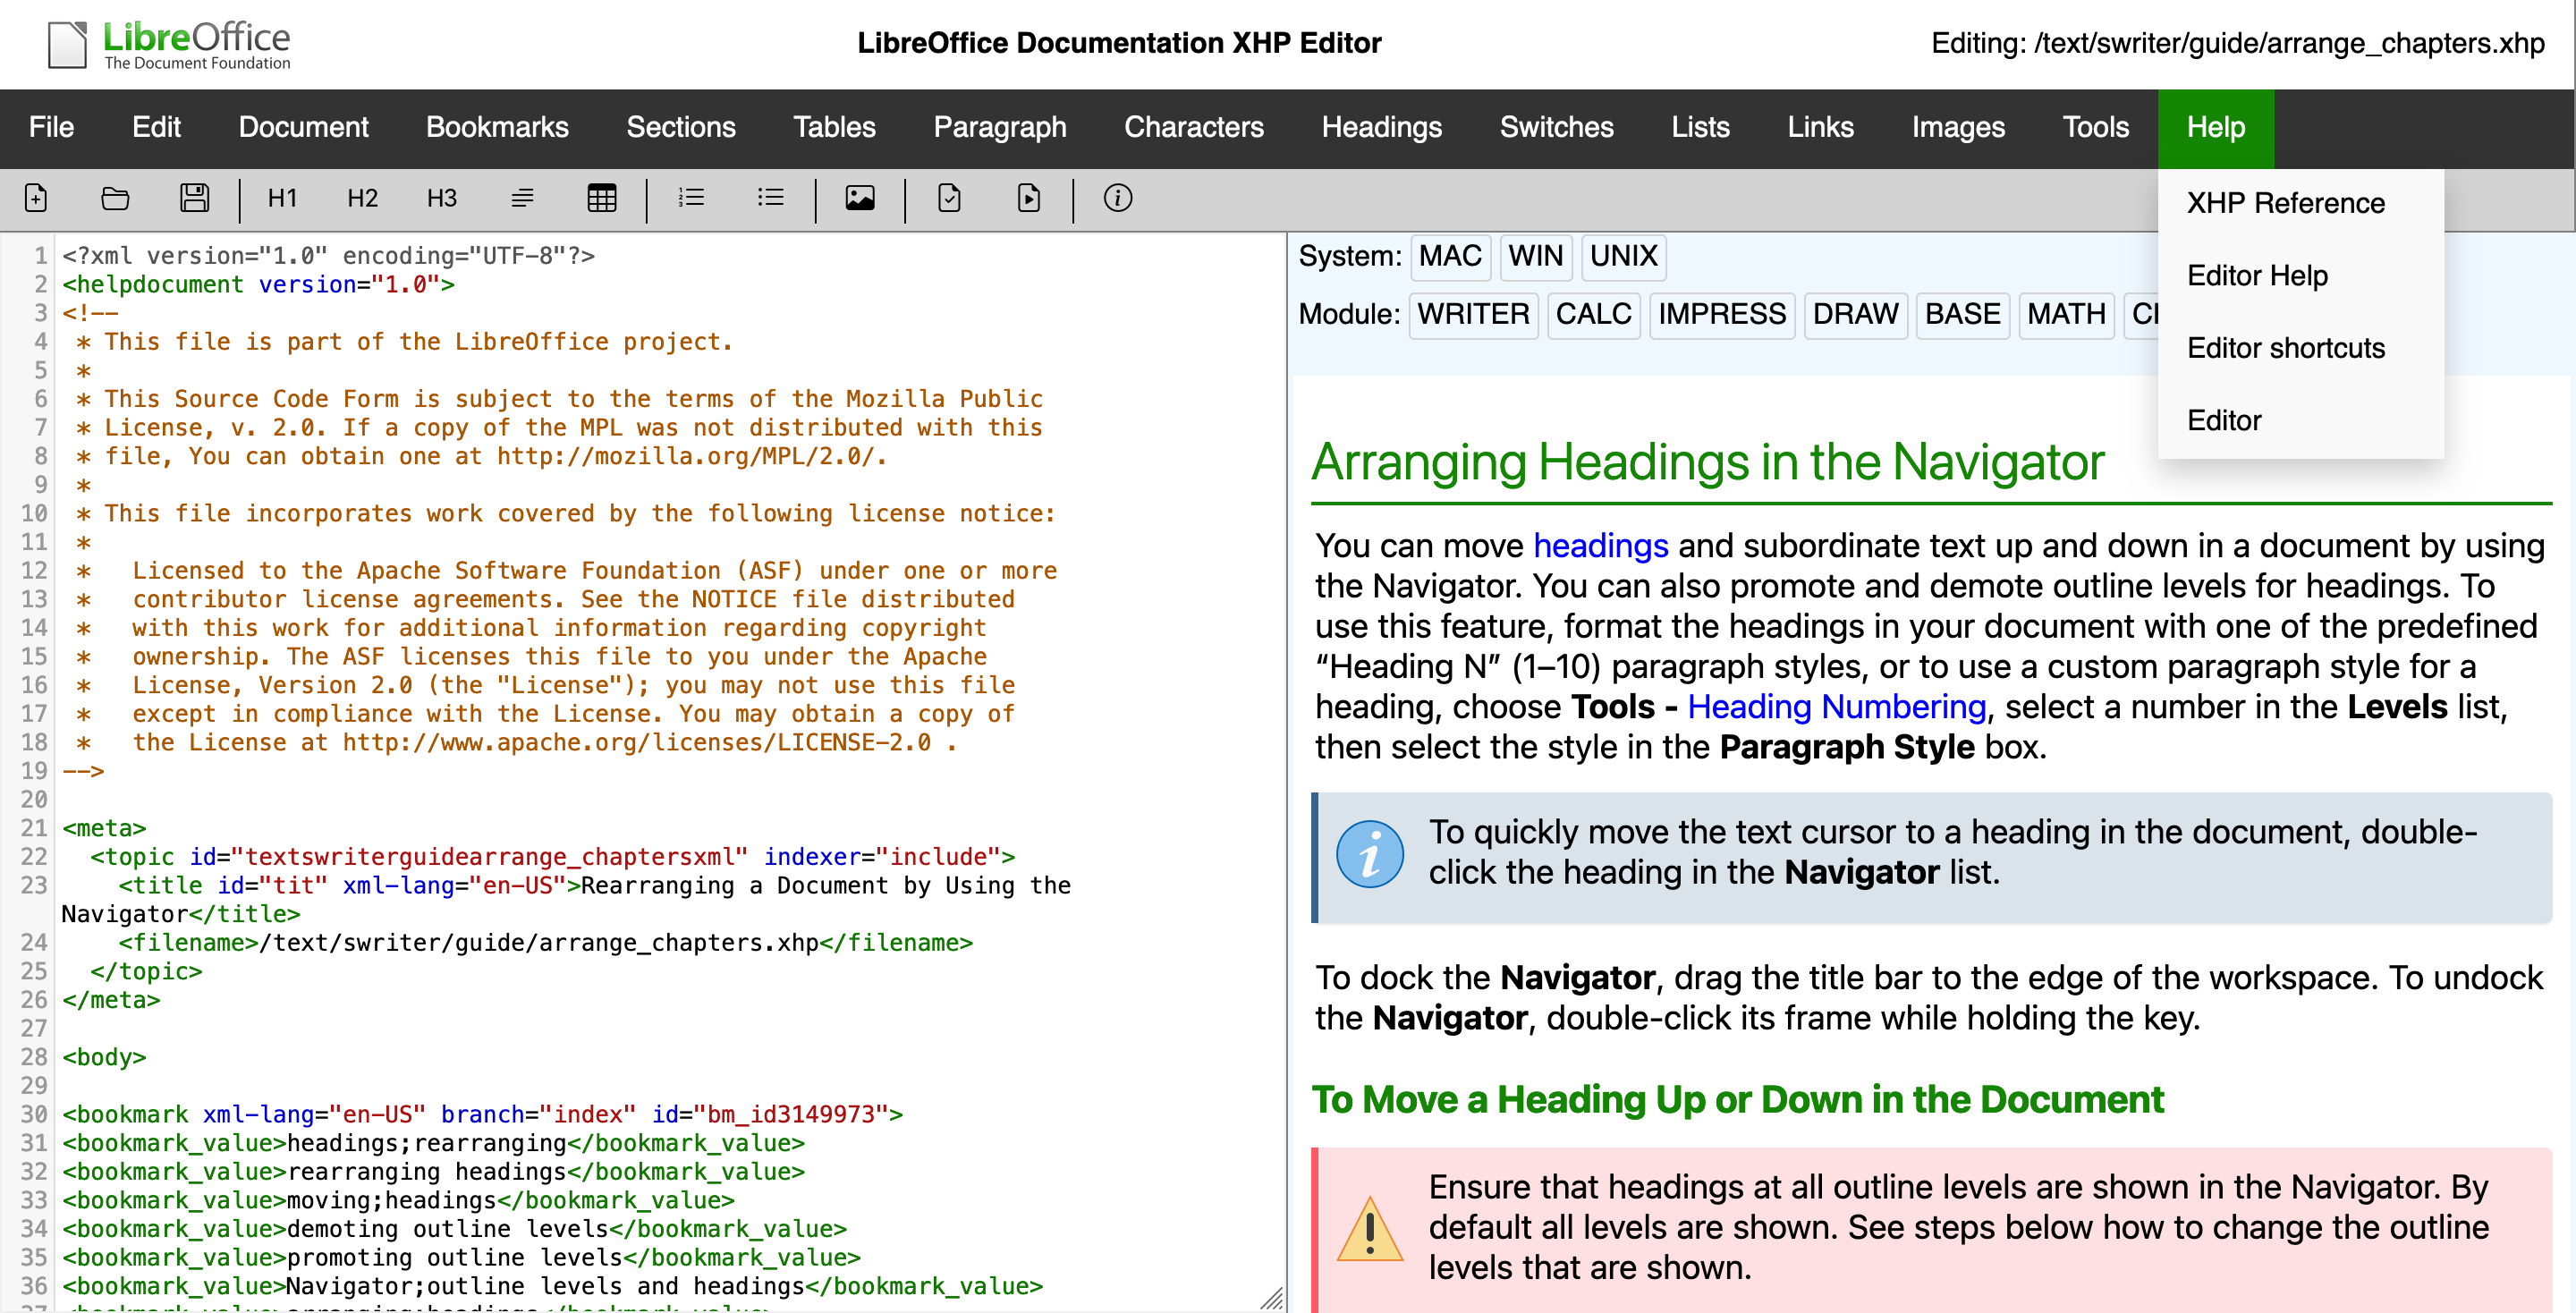
Task: Click the check document icon
Action: tap(949, 198)
